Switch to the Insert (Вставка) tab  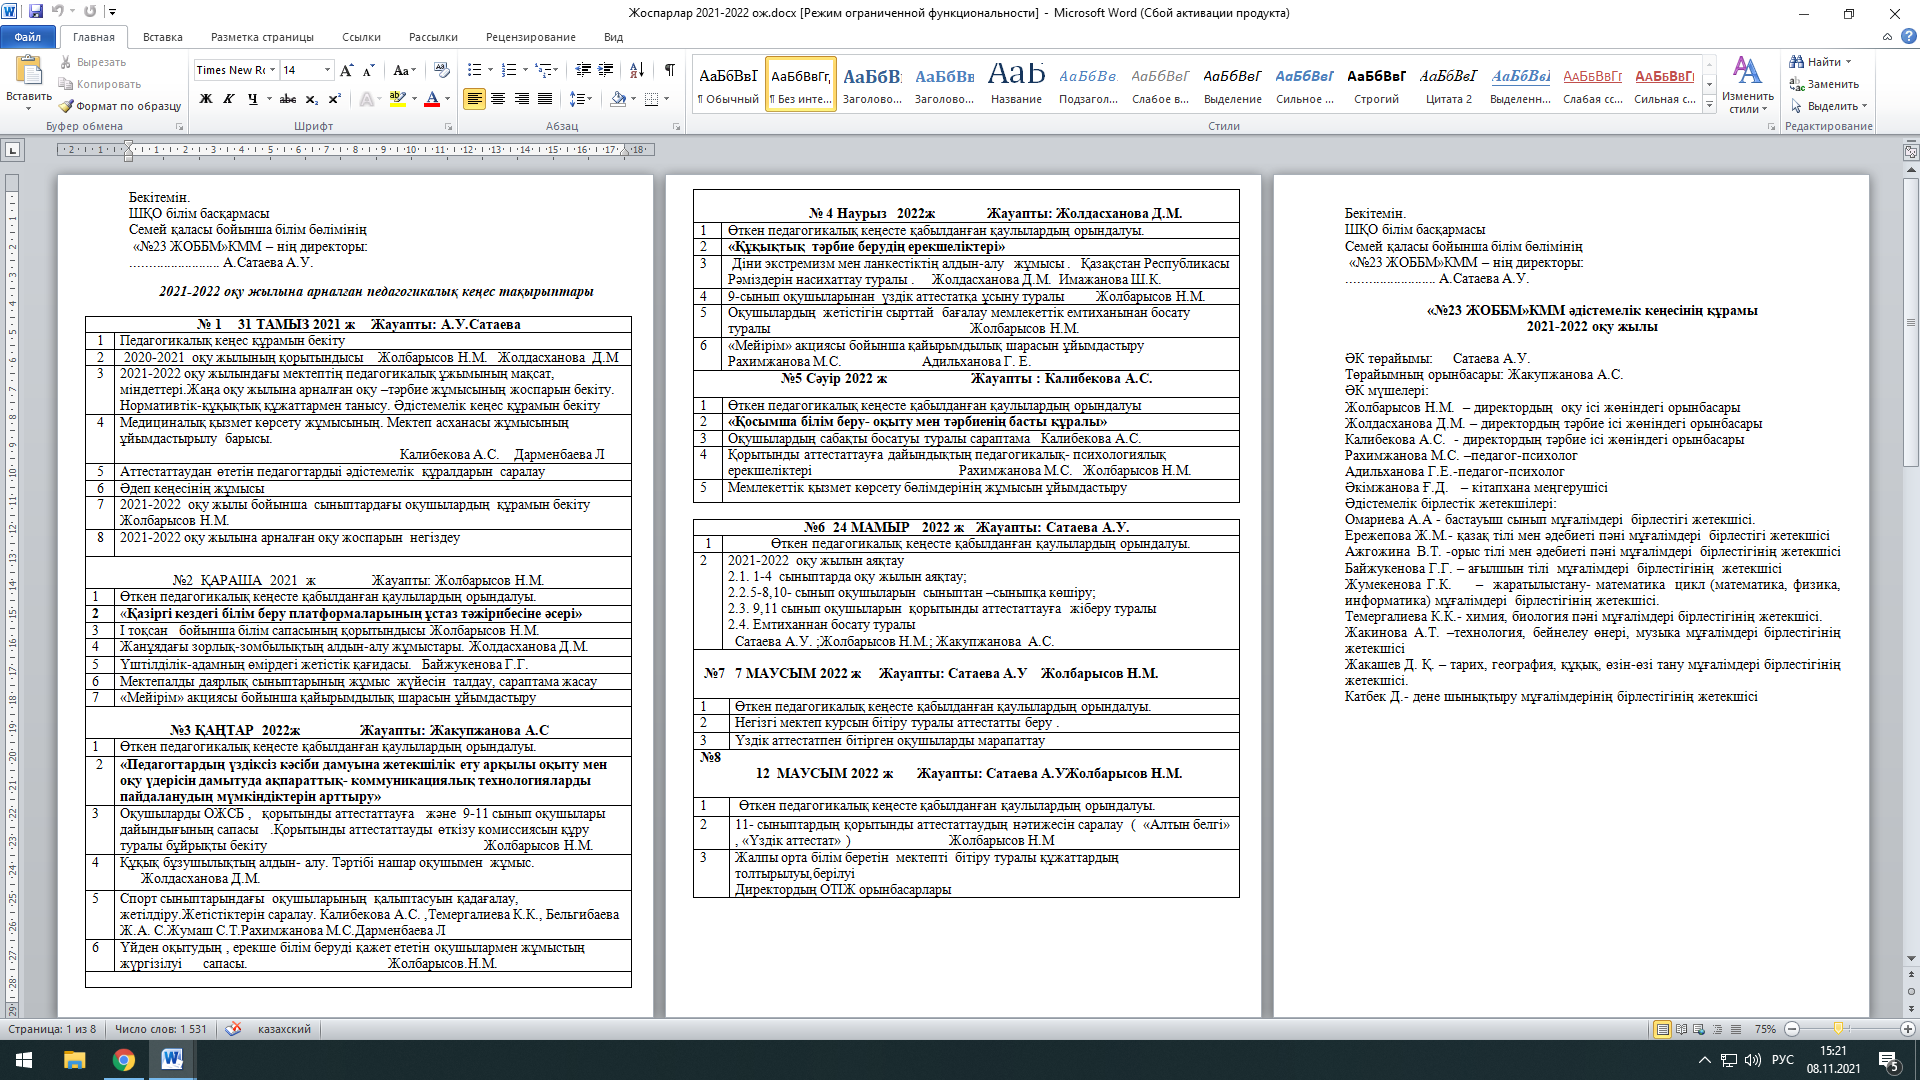click(x=162, y=37)
